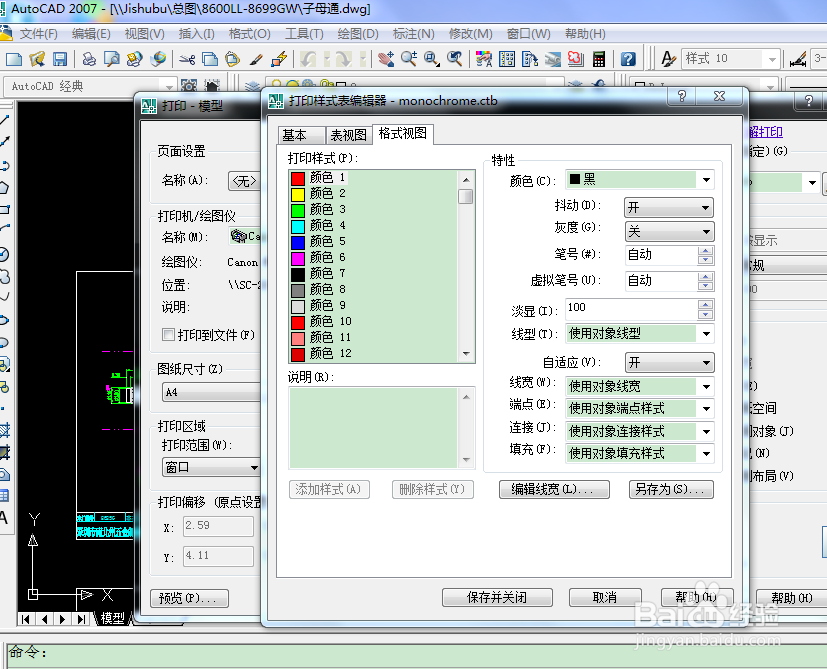The height and width of the screenshot is (669, 827).
Task: Click the 预览(P)... button in plot dialog
Action: point(189,599)
